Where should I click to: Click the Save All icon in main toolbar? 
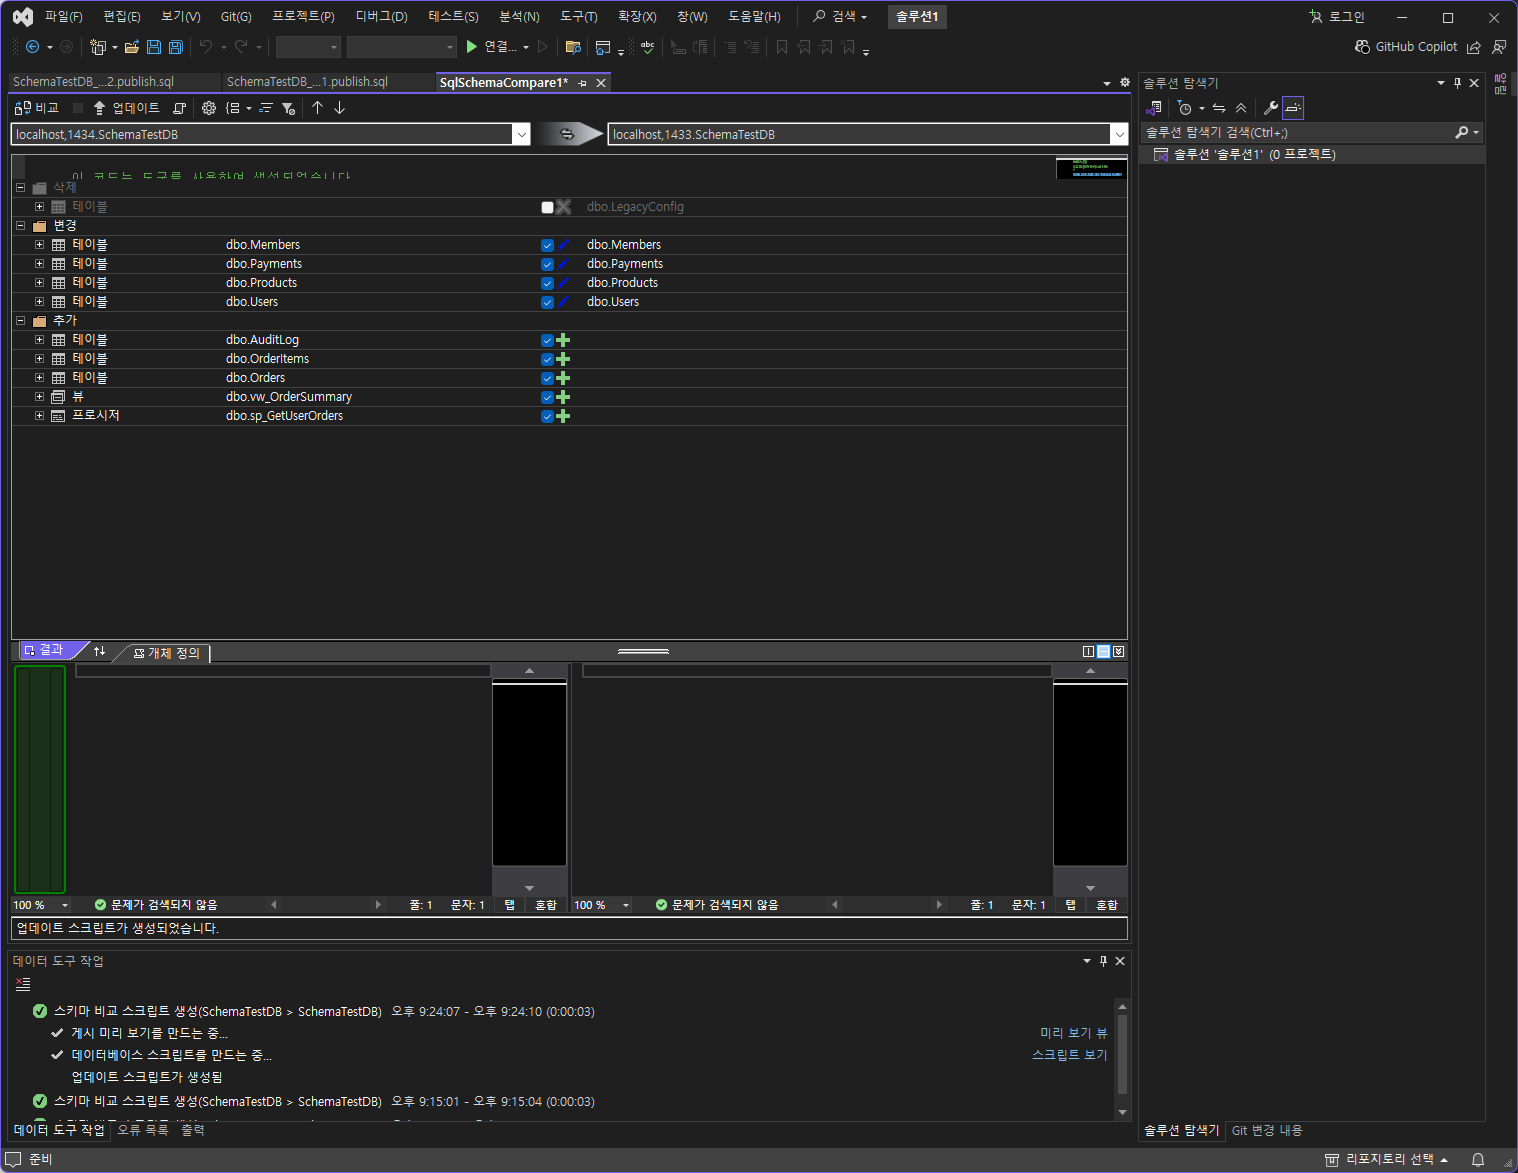point(176,47)
